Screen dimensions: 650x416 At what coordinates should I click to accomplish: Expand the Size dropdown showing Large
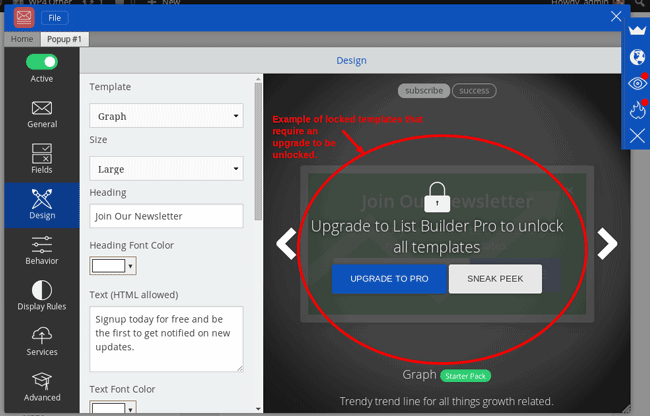pos(166,169)
